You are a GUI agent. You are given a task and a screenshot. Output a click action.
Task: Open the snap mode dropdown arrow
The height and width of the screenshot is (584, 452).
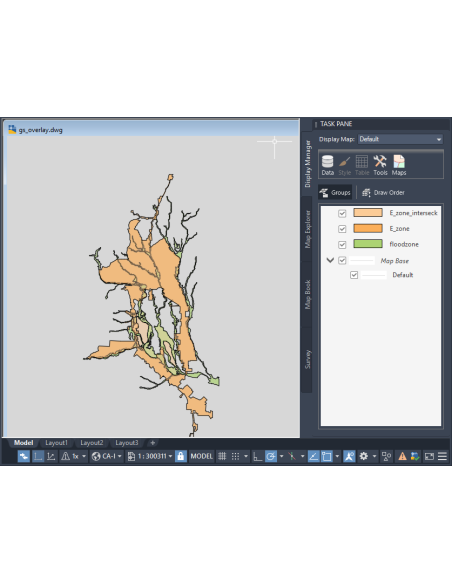click(246, 456)
